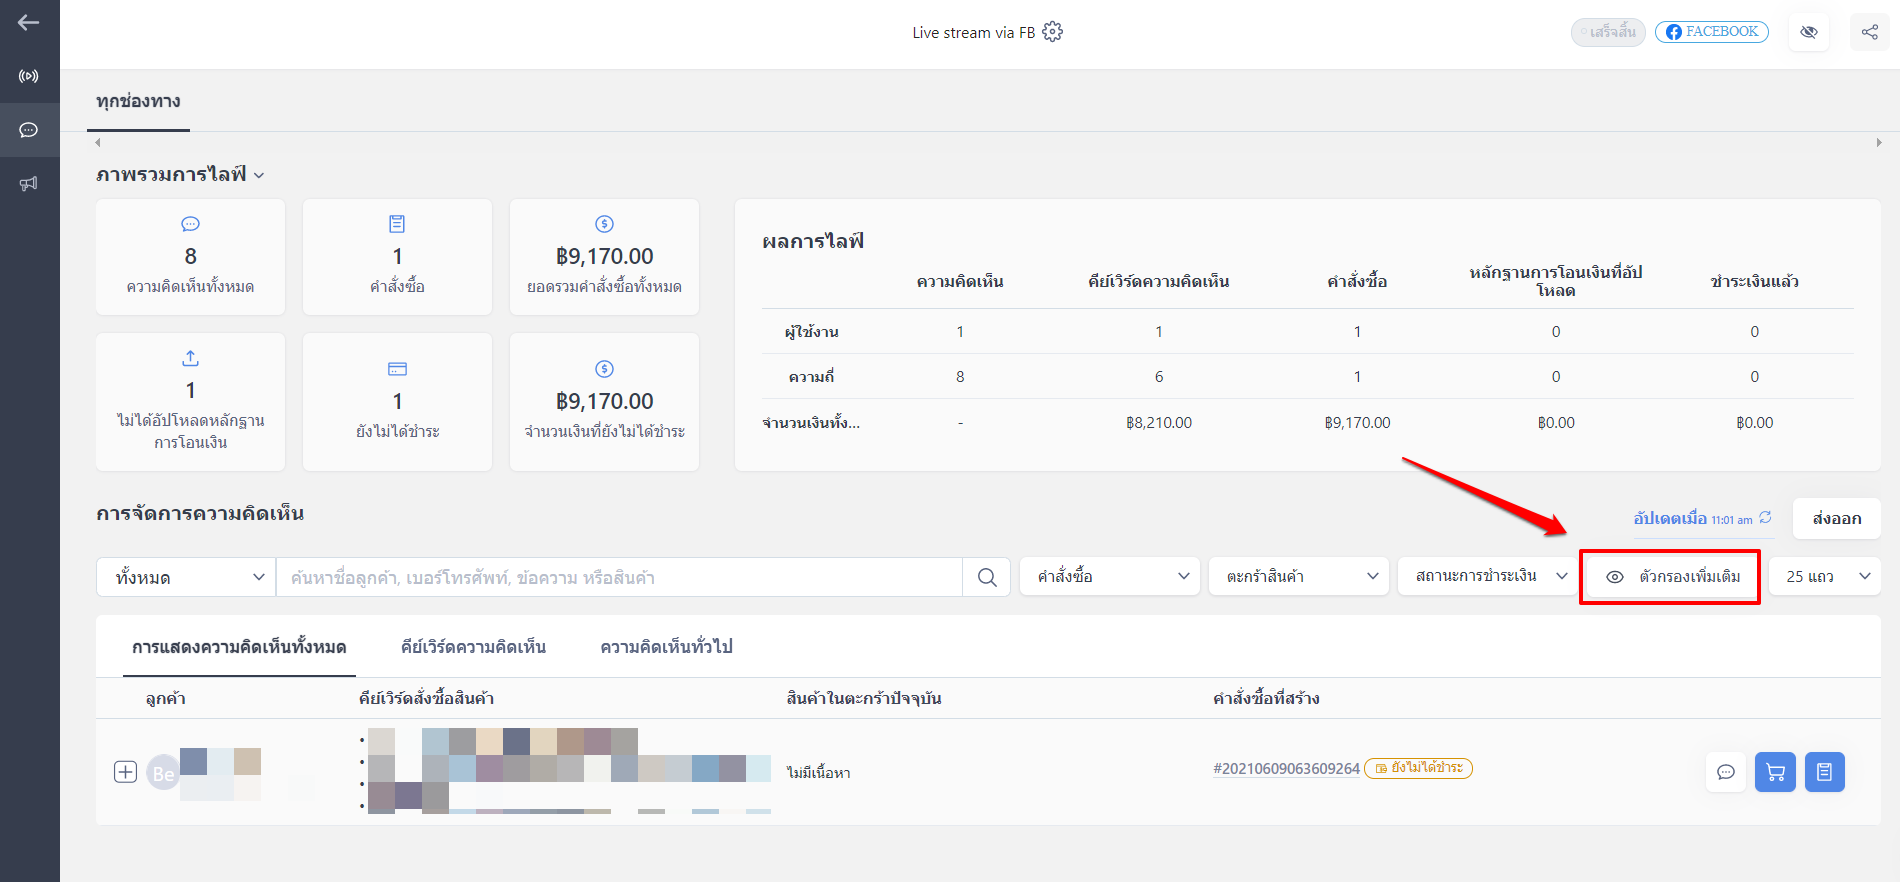This screenshot has width=1900, height=882.
Task: Click the ความถี่ row label
Action: point(811,377)
